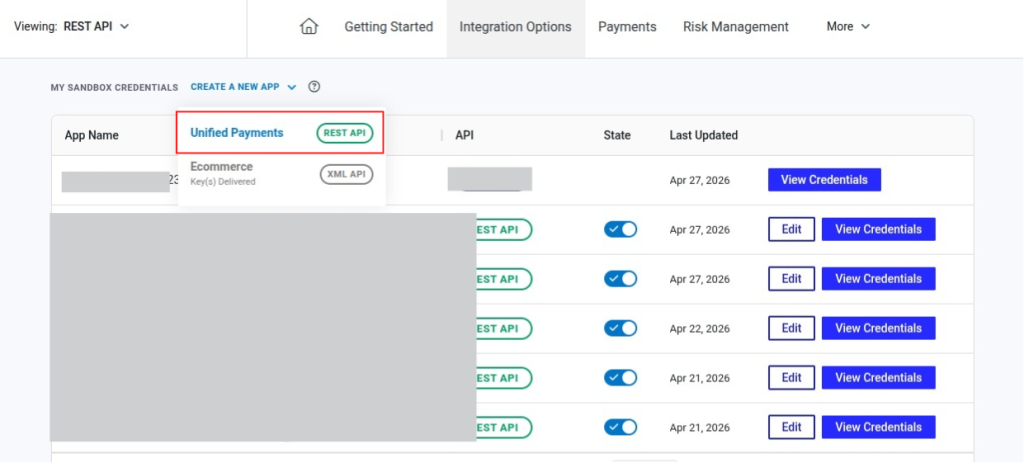Open the Getting Started tab

389,27
